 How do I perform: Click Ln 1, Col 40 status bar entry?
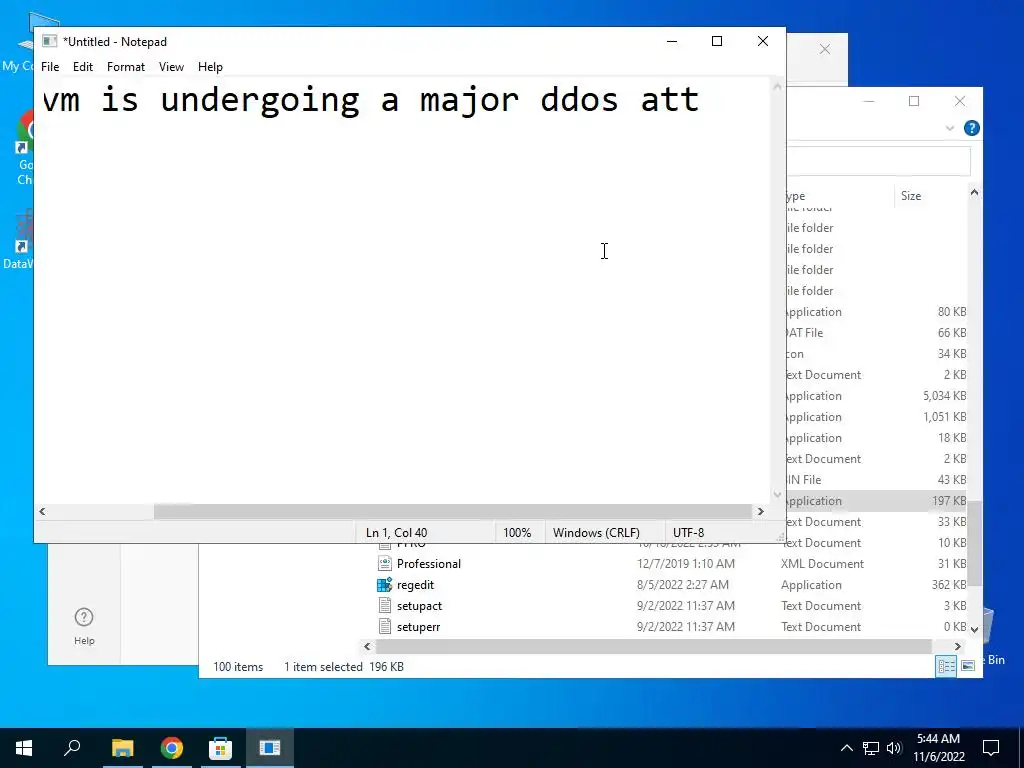[x=396, y=532]
